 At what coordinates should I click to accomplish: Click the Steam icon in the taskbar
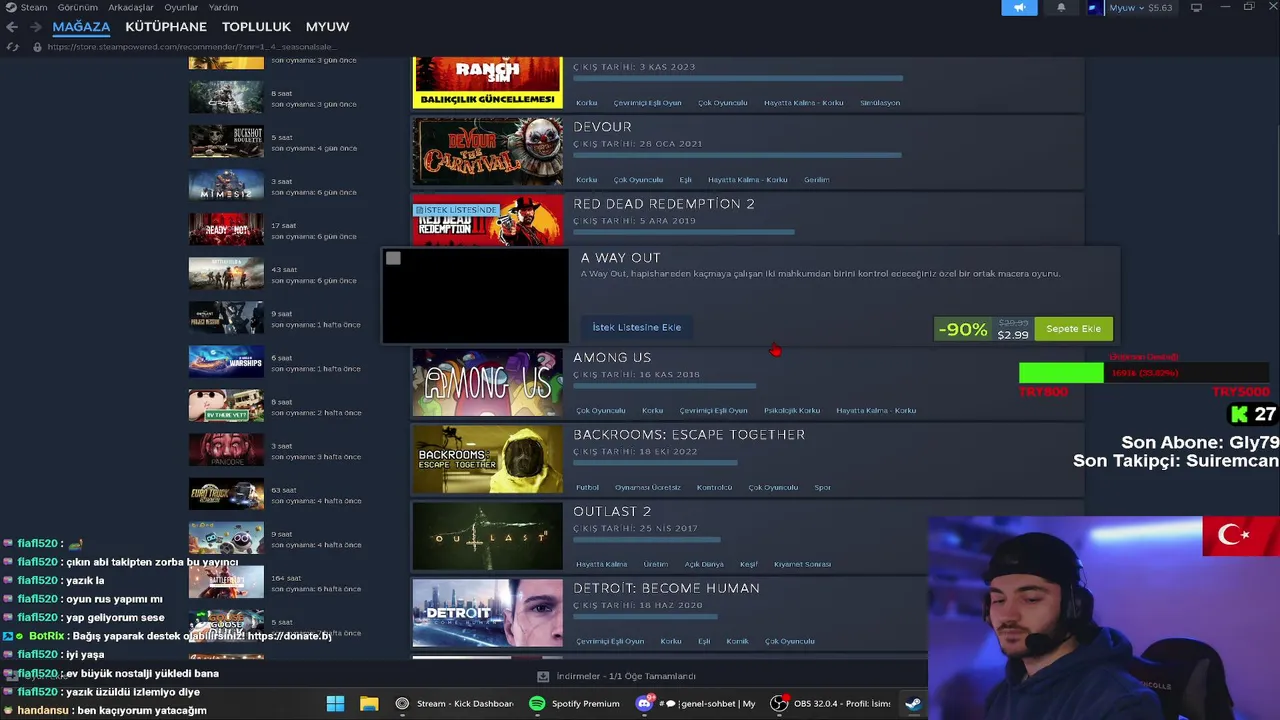tap(913, 703)
